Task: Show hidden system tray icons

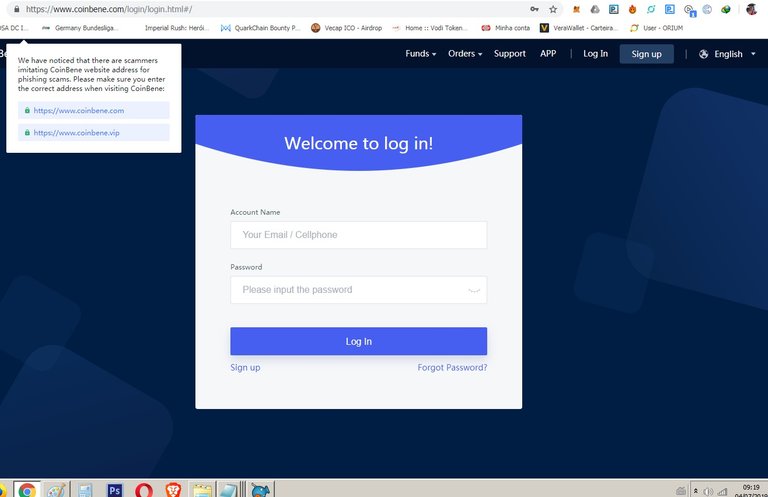Action: [x=695, y=491]
